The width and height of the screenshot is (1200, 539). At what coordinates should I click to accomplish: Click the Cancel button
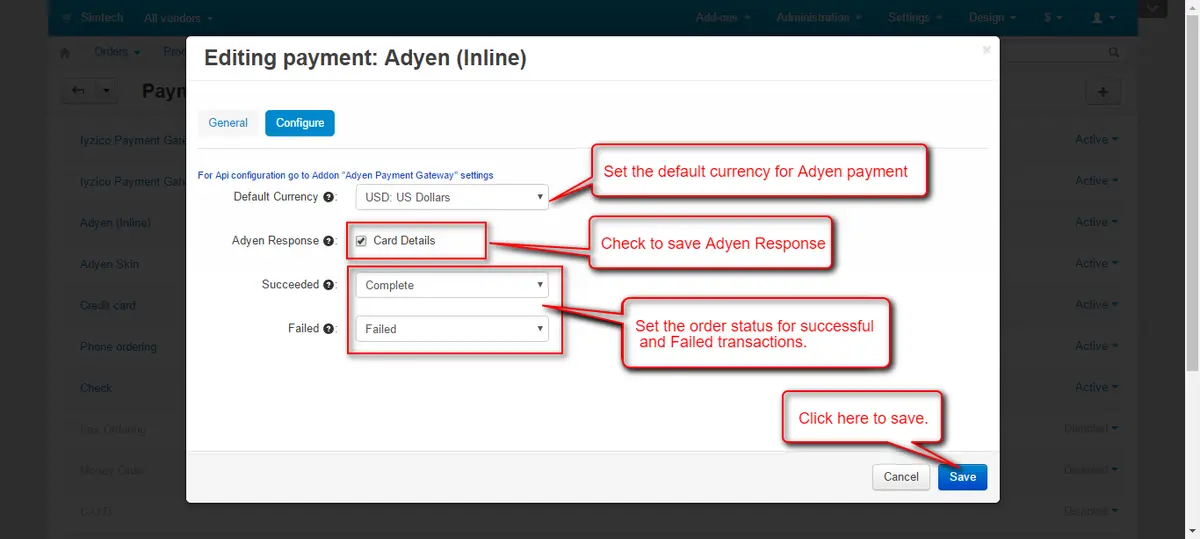[x=901, y=477]
